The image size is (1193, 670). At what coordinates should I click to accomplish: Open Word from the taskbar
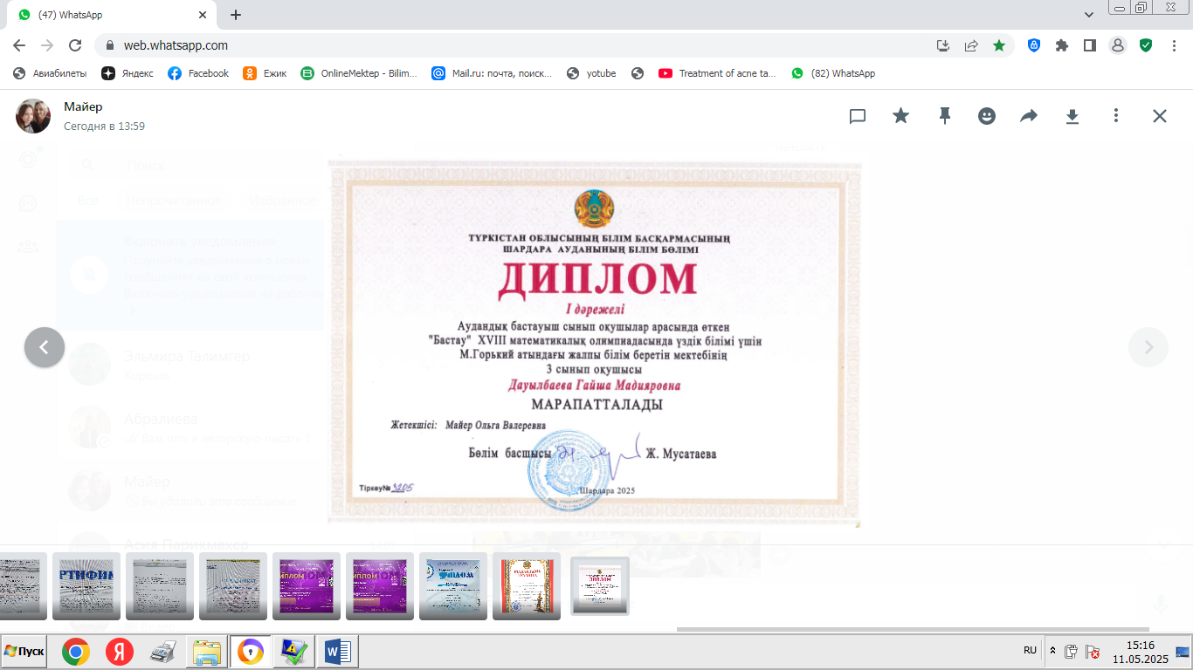[337, 652]
